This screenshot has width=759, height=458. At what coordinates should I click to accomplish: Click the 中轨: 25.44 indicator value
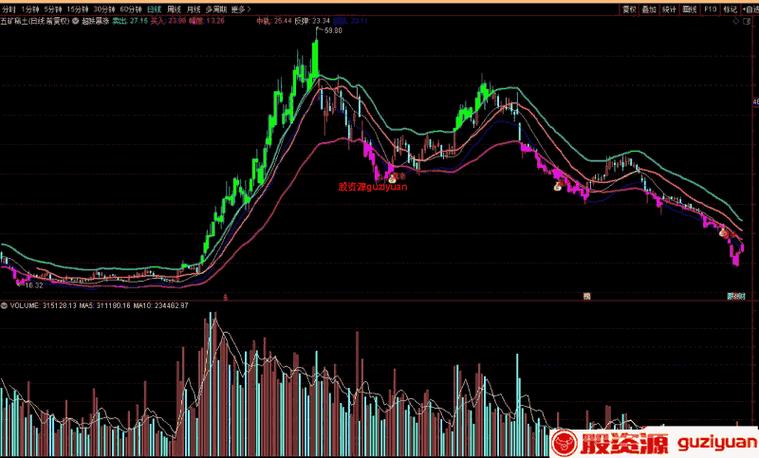[x=274, y=21]
